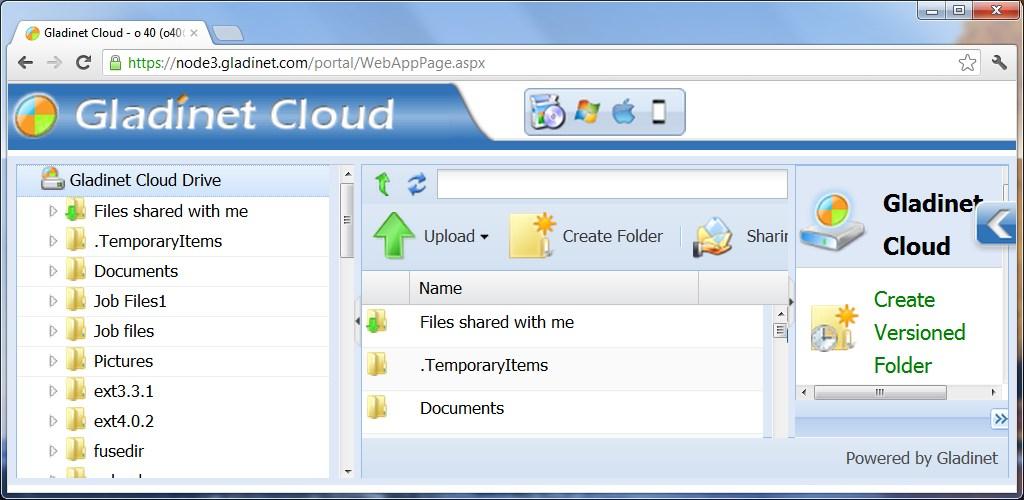1024x500 pixels.
Task: Click the folder tree vertical scrollbar thumb
Action: tap(347, 220)
